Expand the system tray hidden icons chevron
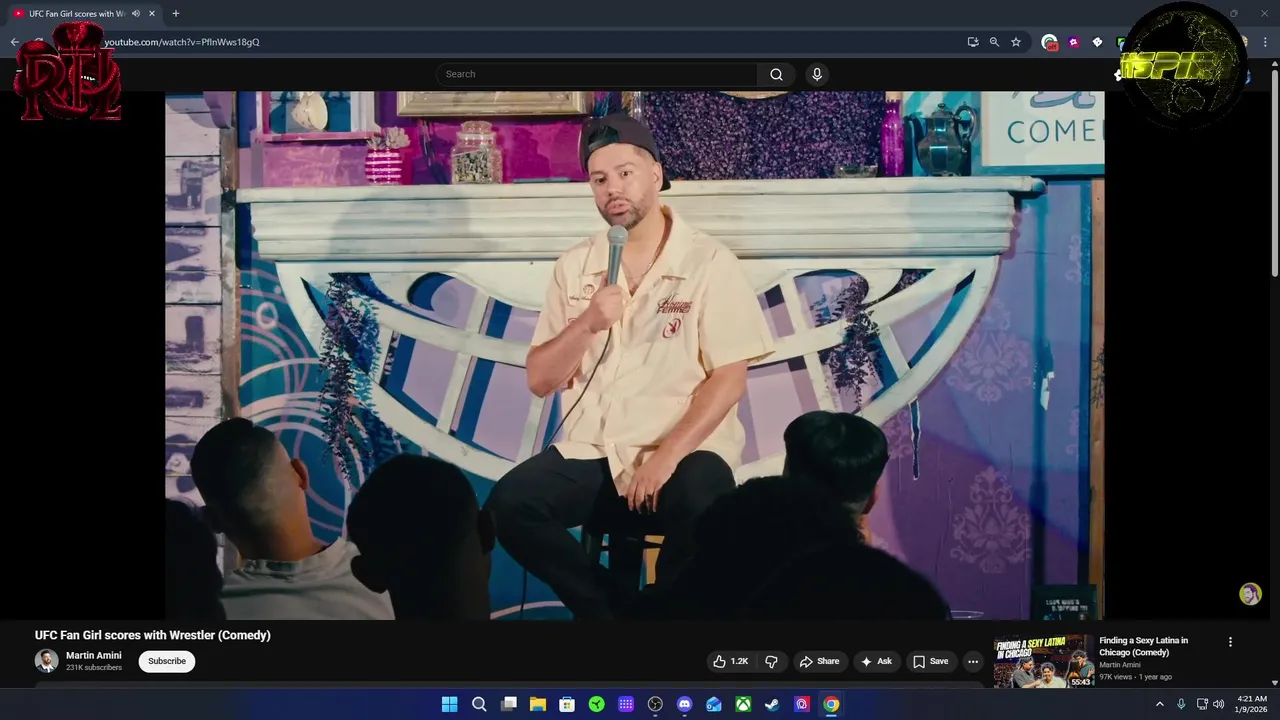 [x=1160, y=704]
